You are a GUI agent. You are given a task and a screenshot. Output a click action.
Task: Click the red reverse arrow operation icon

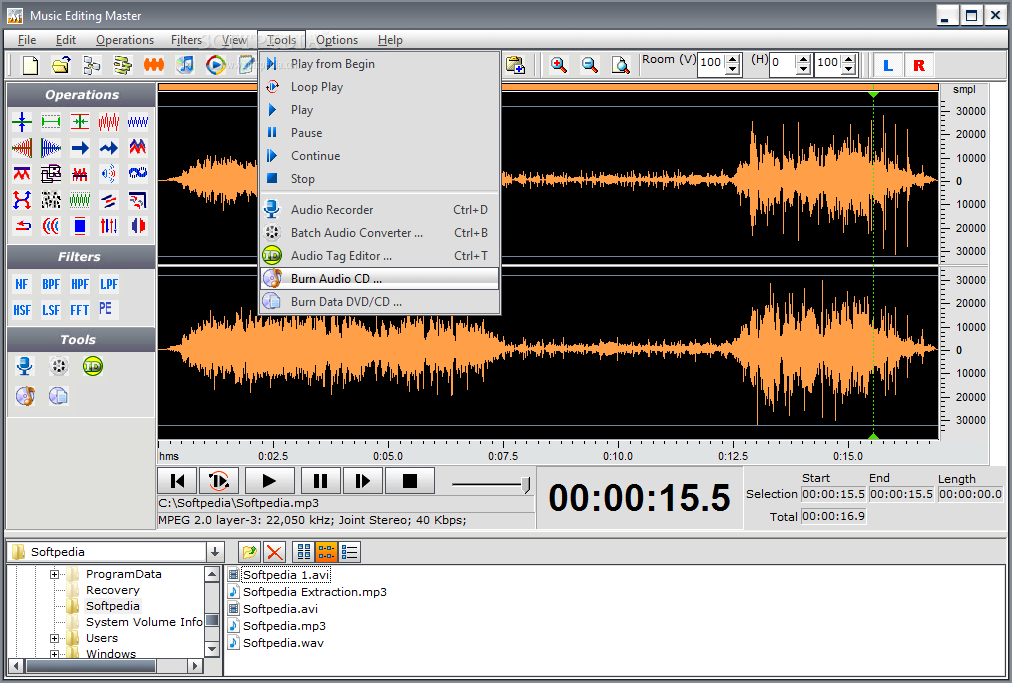[22, 225]
